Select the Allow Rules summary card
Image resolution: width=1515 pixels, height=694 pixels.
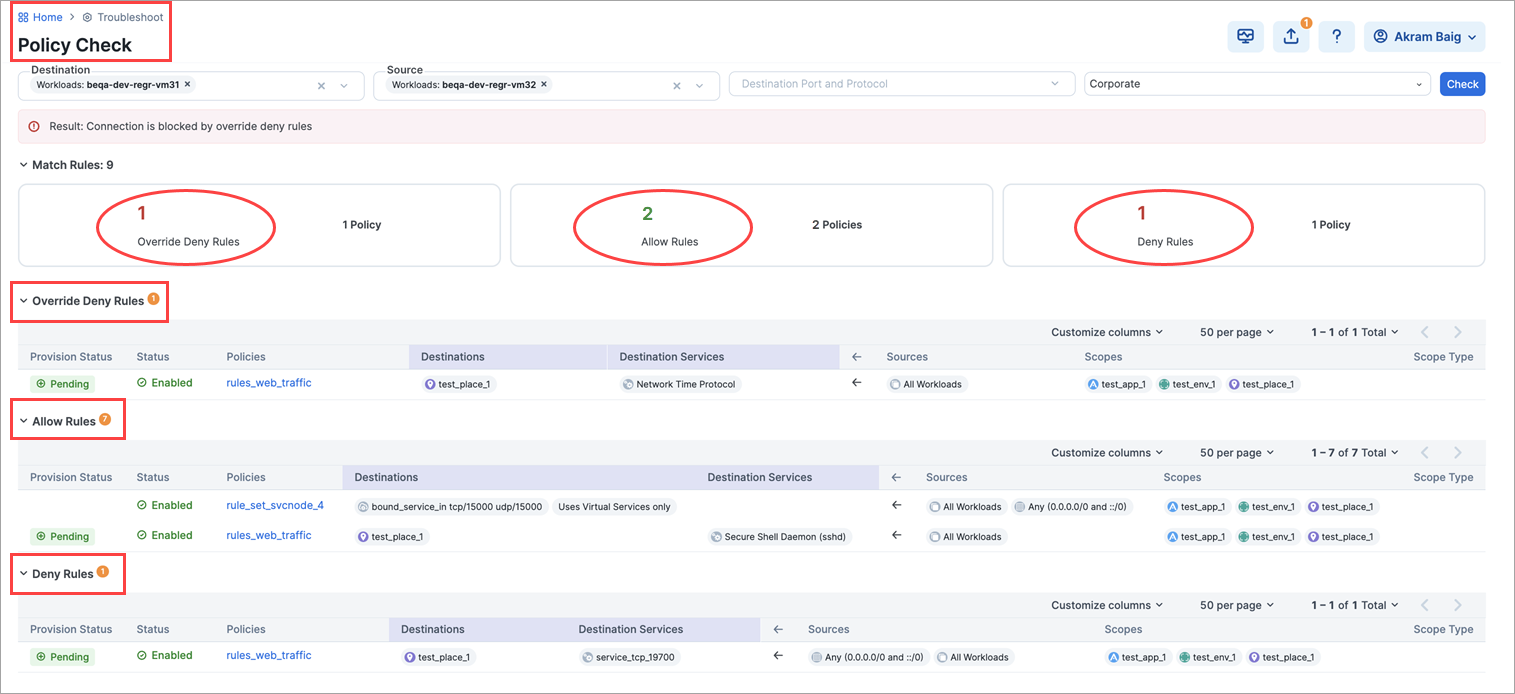tap(751, 225)
